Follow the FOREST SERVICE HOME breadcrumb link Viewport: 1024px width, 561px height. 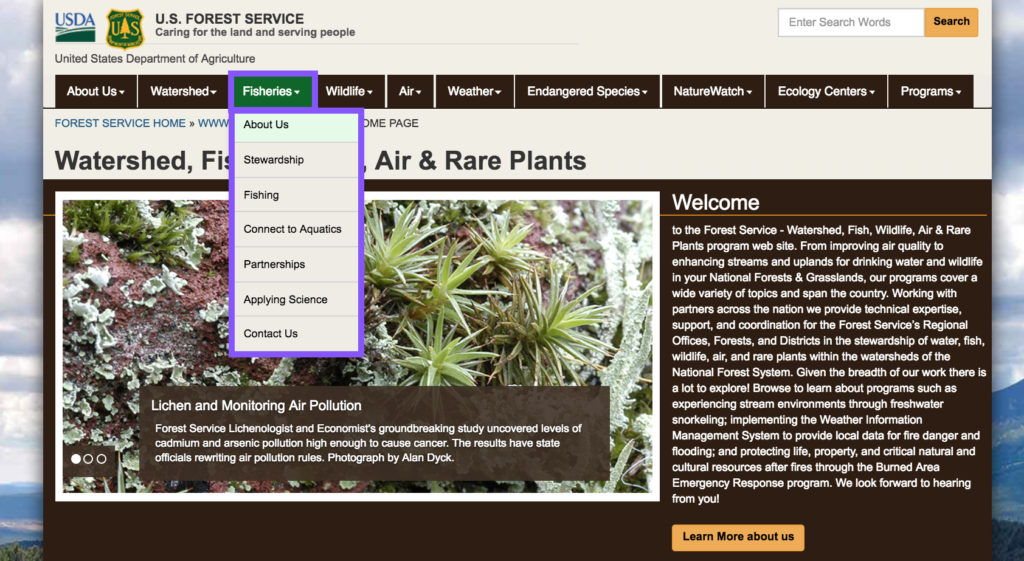click(x=120, y=123)
